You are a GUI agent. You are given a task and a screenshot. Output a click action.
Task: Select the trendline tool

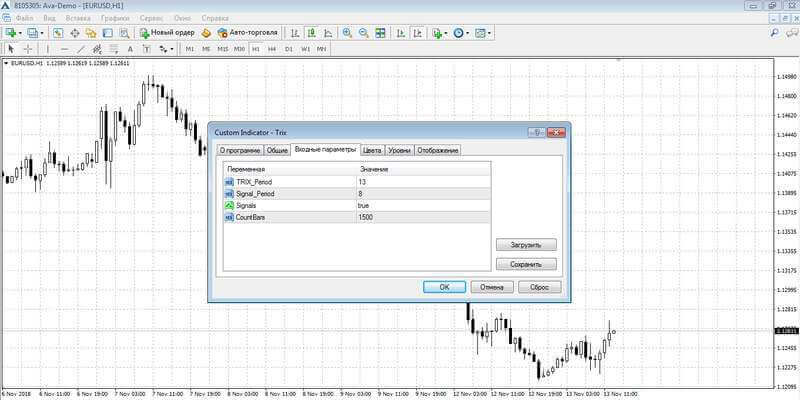(x=81, y=49)
